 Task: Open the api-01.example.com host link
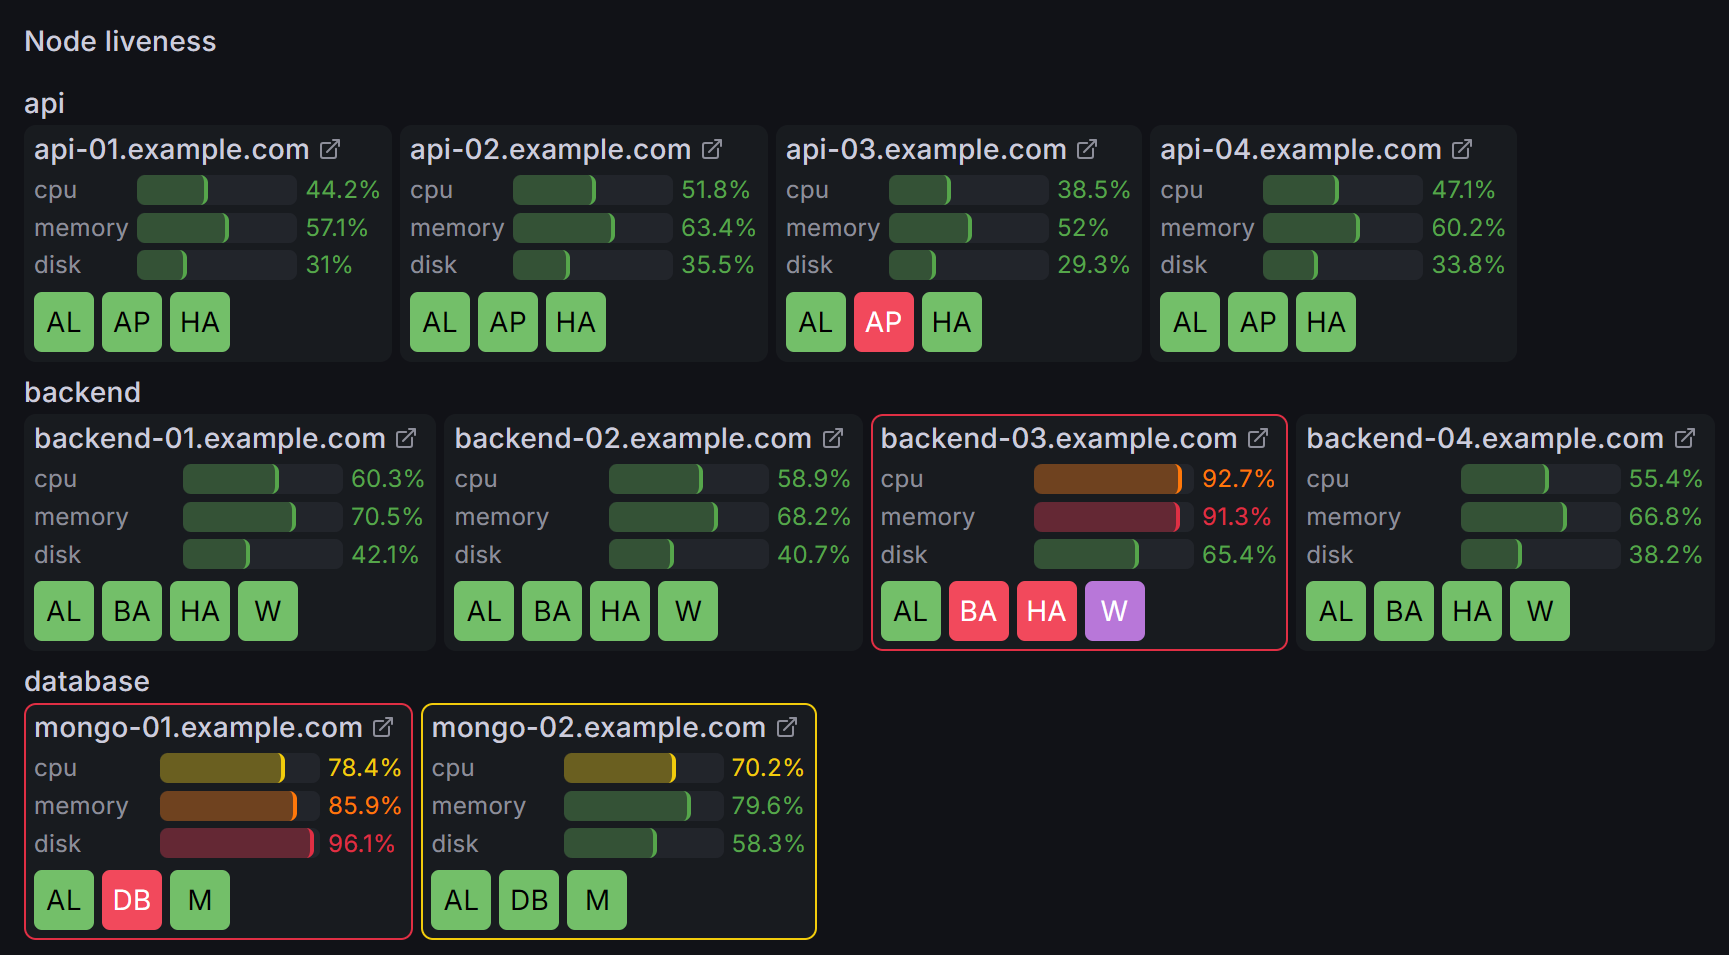(172, 150)
